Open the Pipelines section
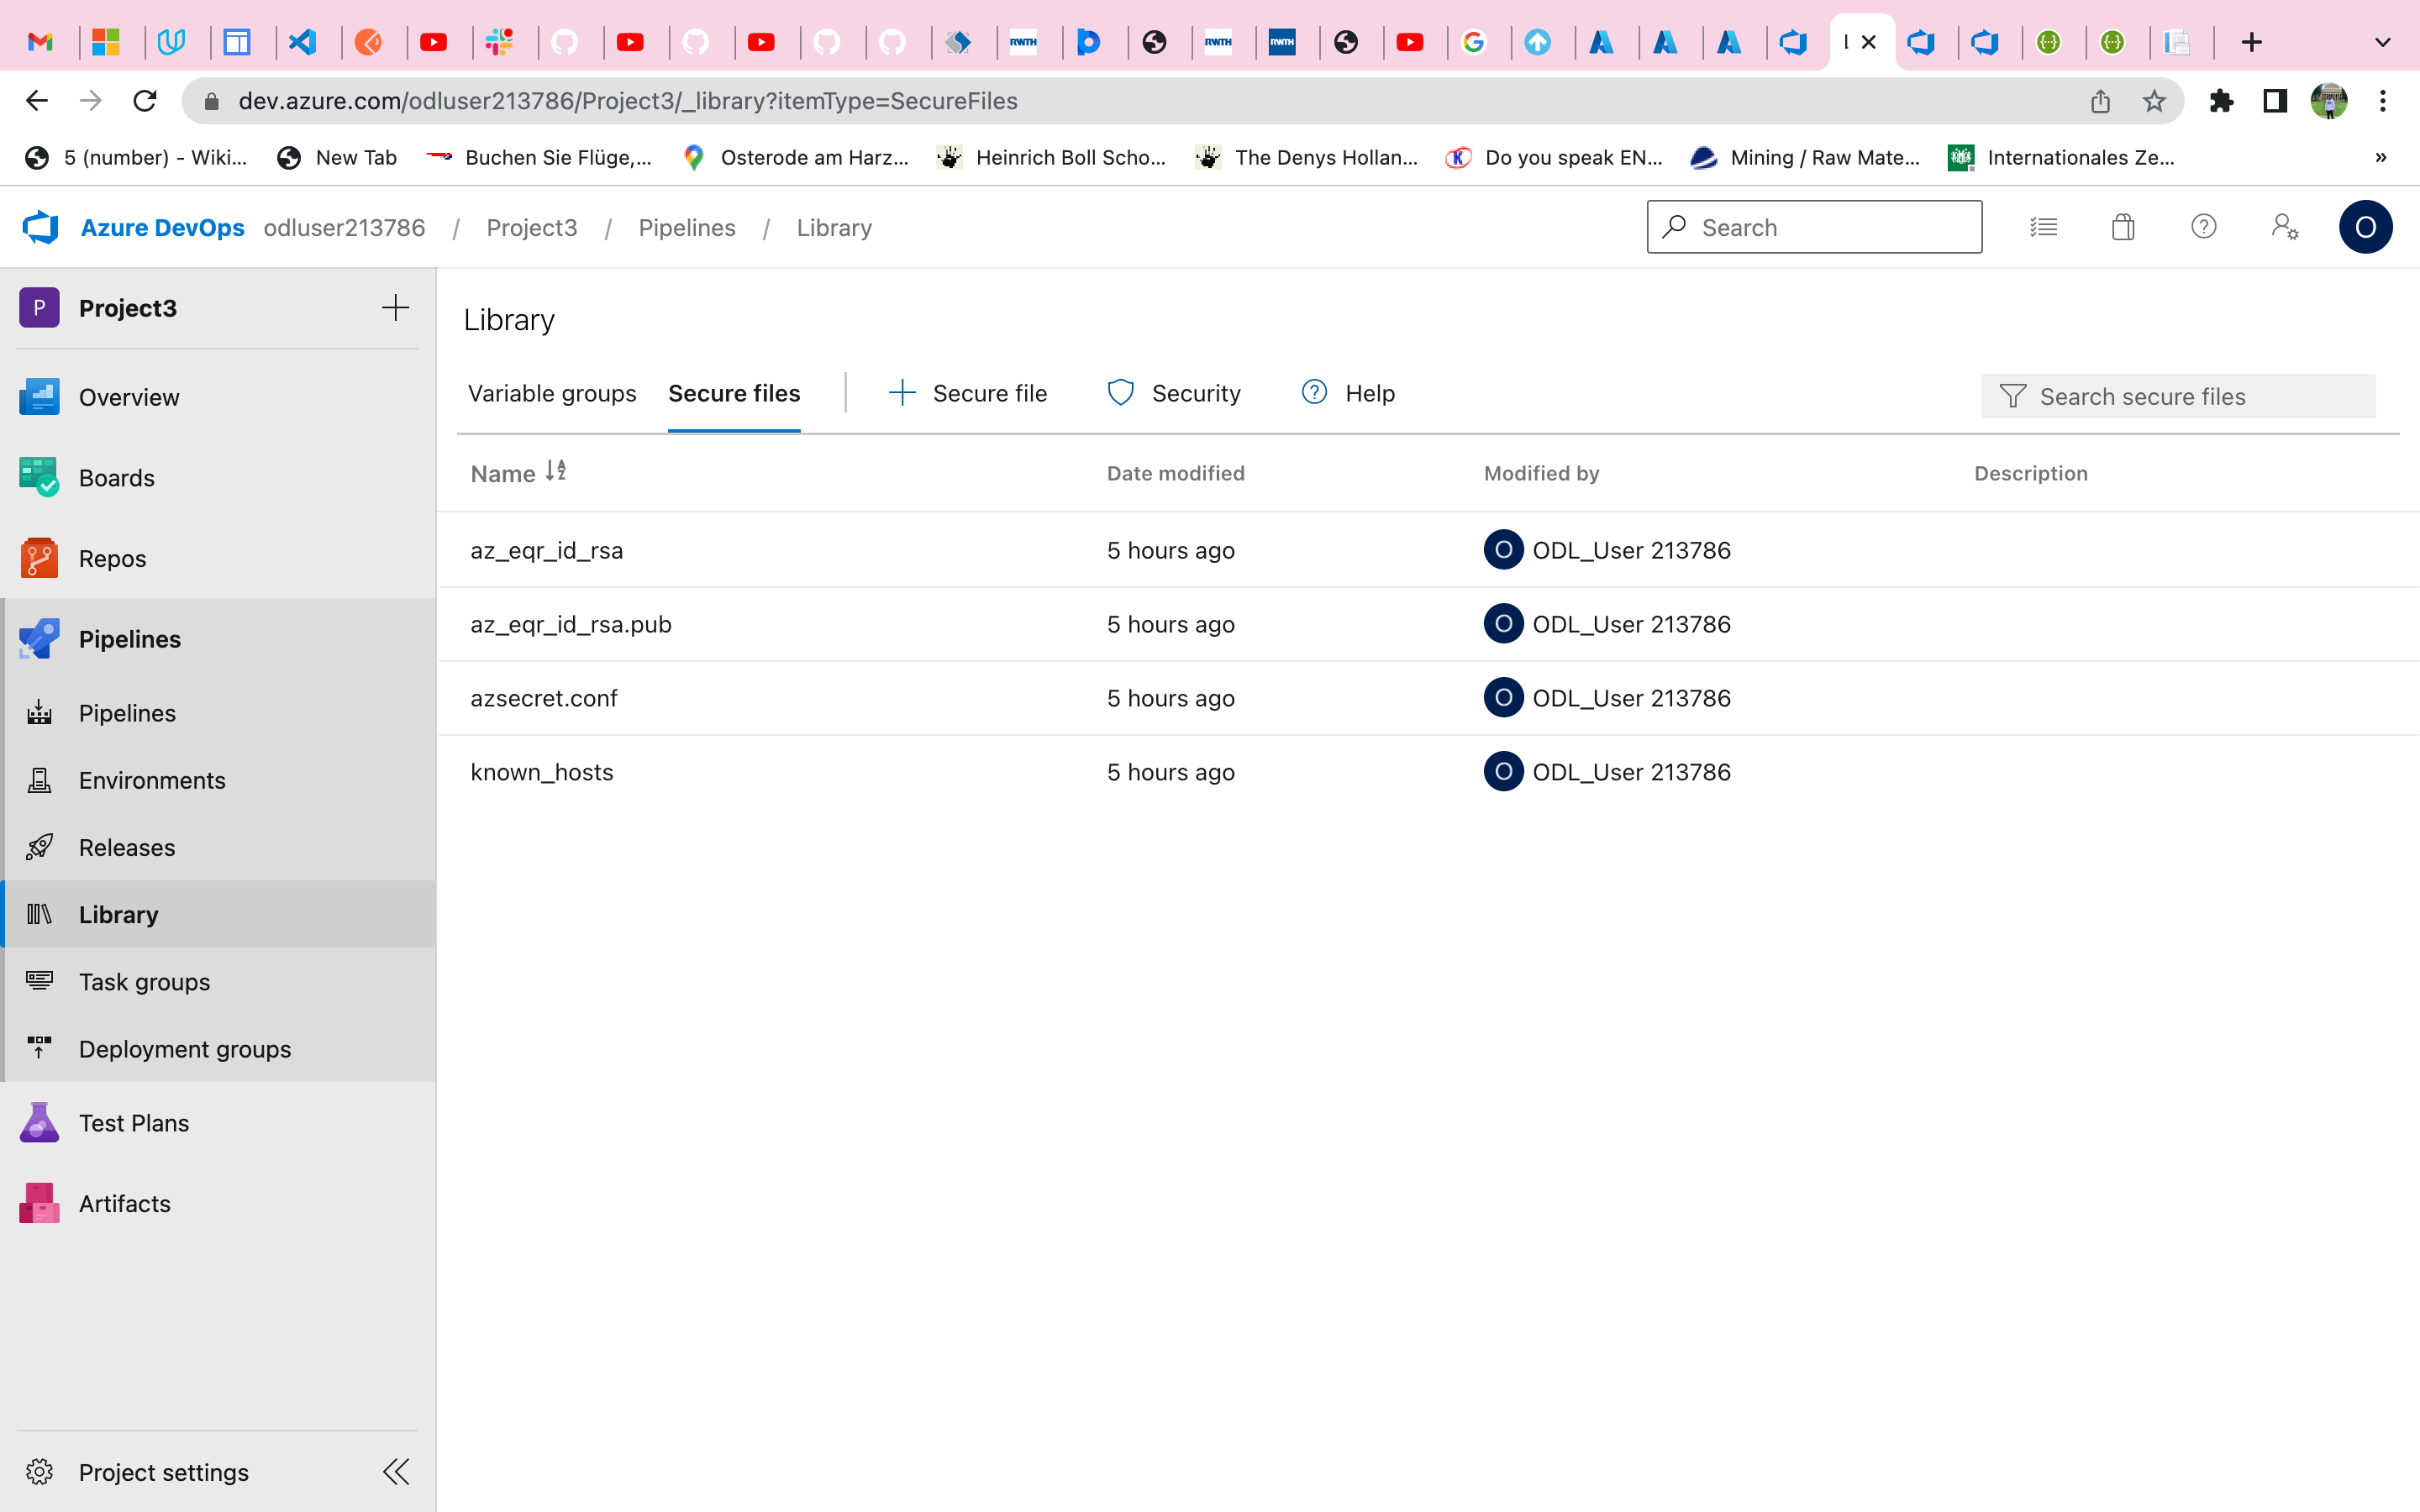This screenshot has width=2420, height=1512. pos(129,638)
